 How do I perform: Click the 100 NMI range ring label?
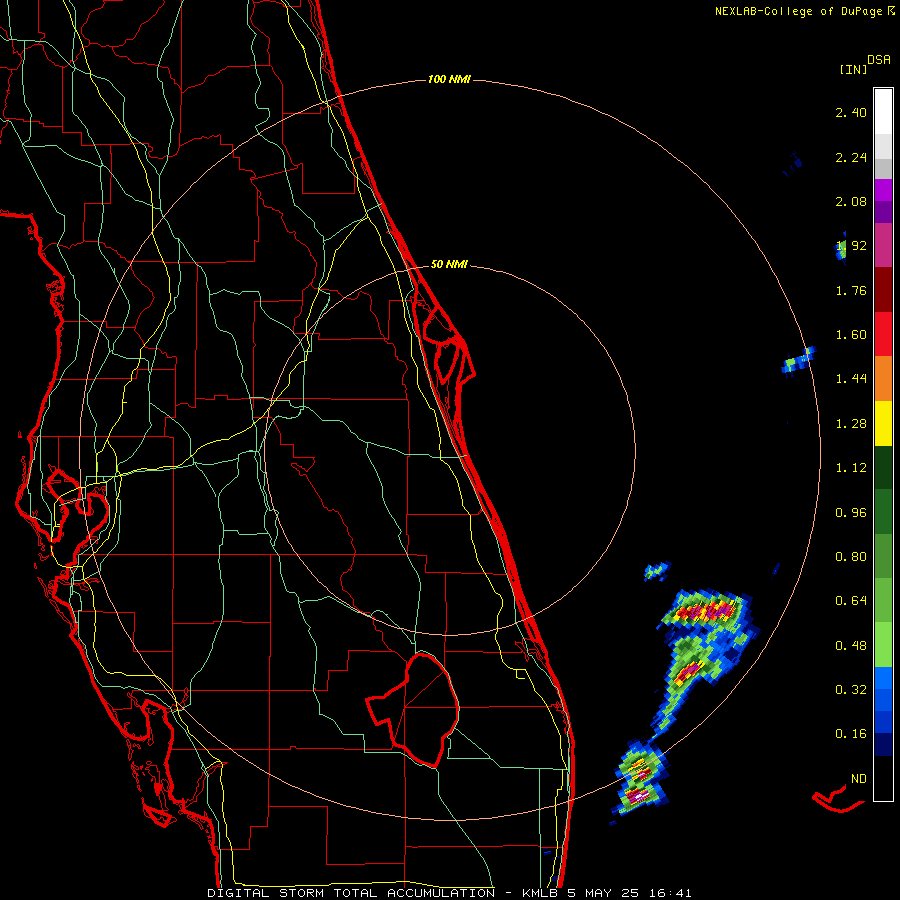pyautogui.click(x=449, y=79)
